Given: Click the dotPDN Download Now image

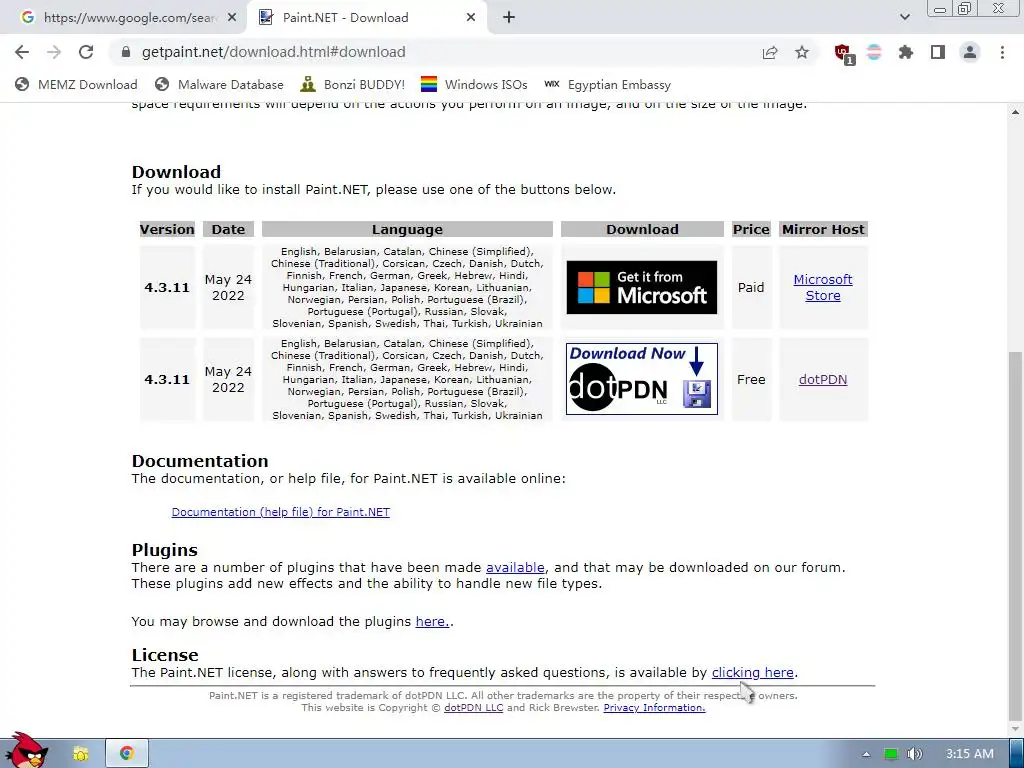Looking at the screenshot, I should [x=641, y=379].
